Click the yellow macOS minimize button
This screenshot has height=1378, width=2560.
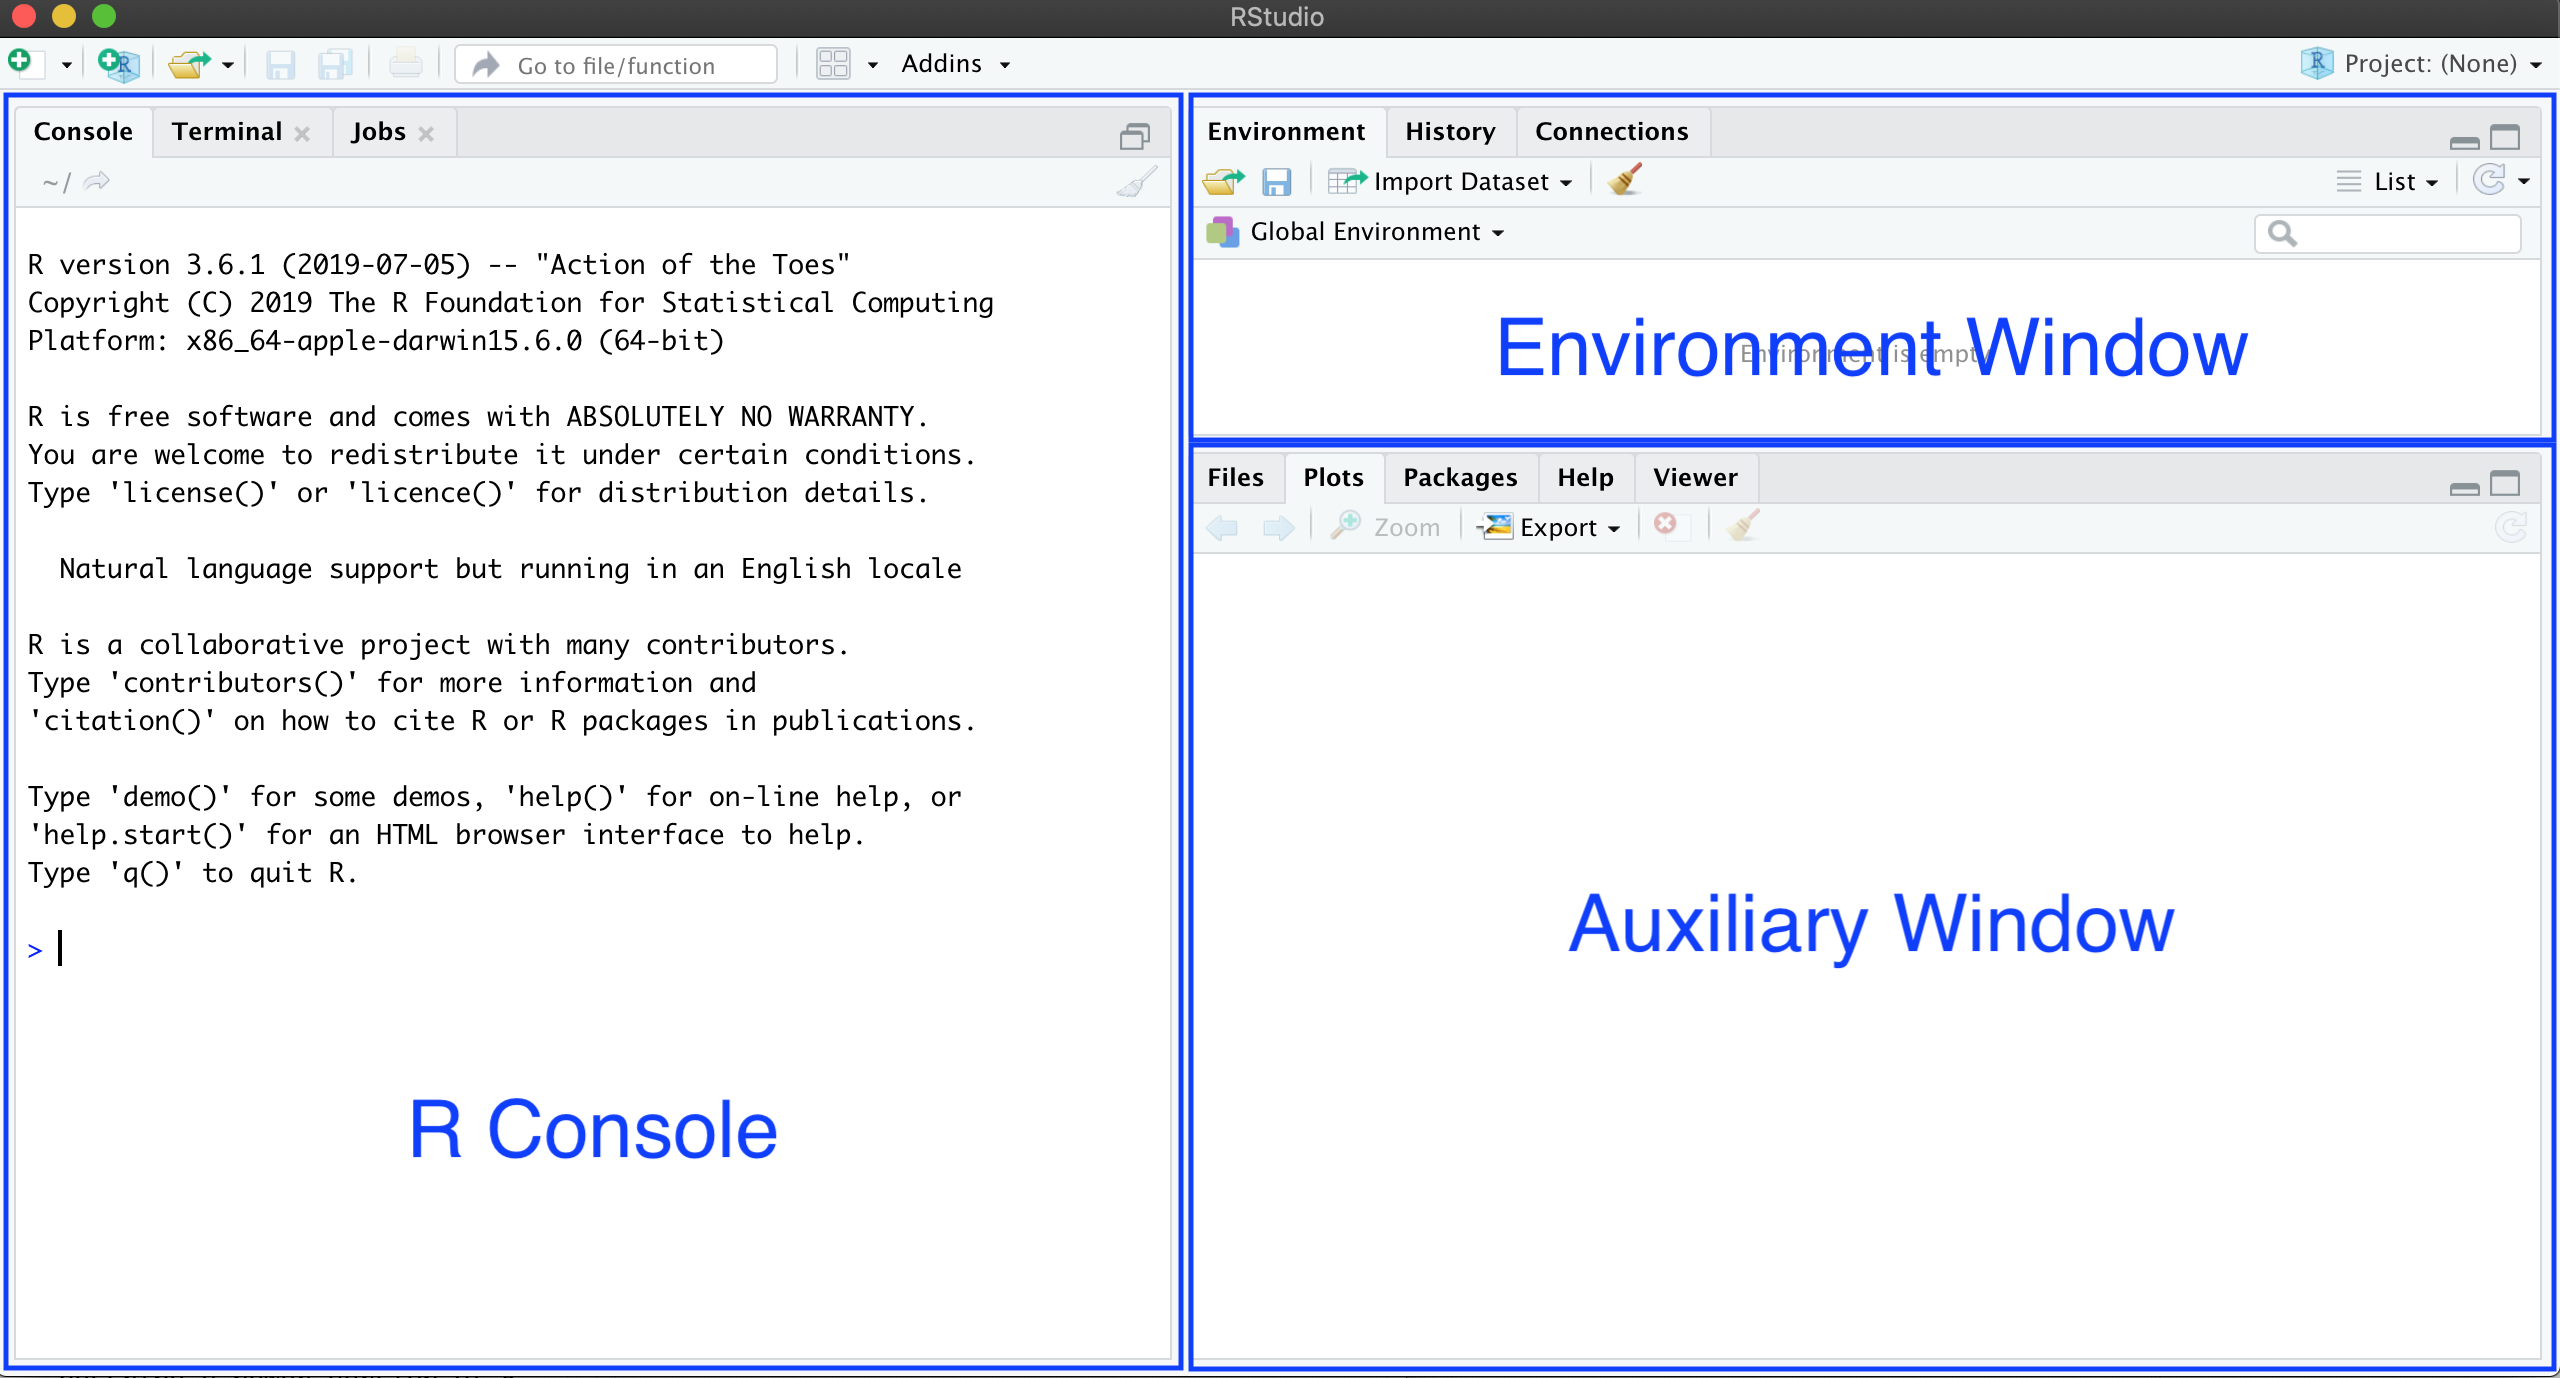click(x=64, y=16)
